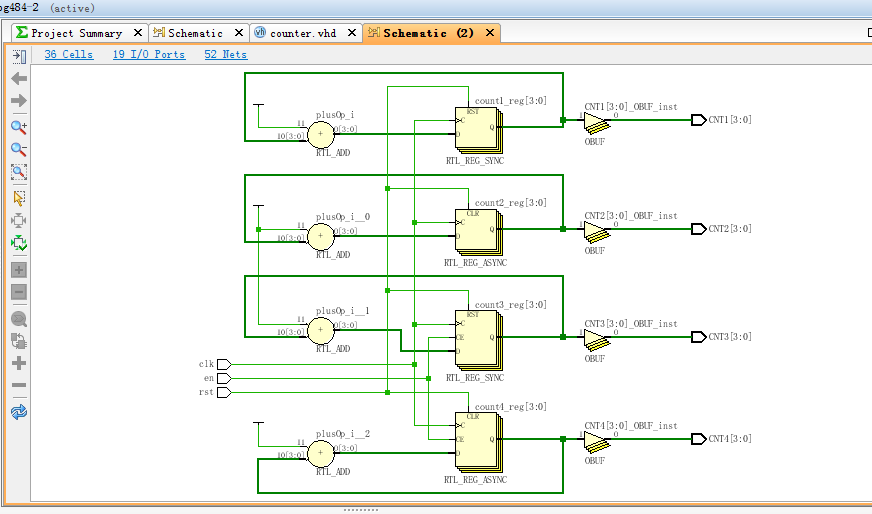Click the grey boxed minus collapse icon
This screenshot has height=514, width=872.
pyautogui.click(x=19, y=292)
